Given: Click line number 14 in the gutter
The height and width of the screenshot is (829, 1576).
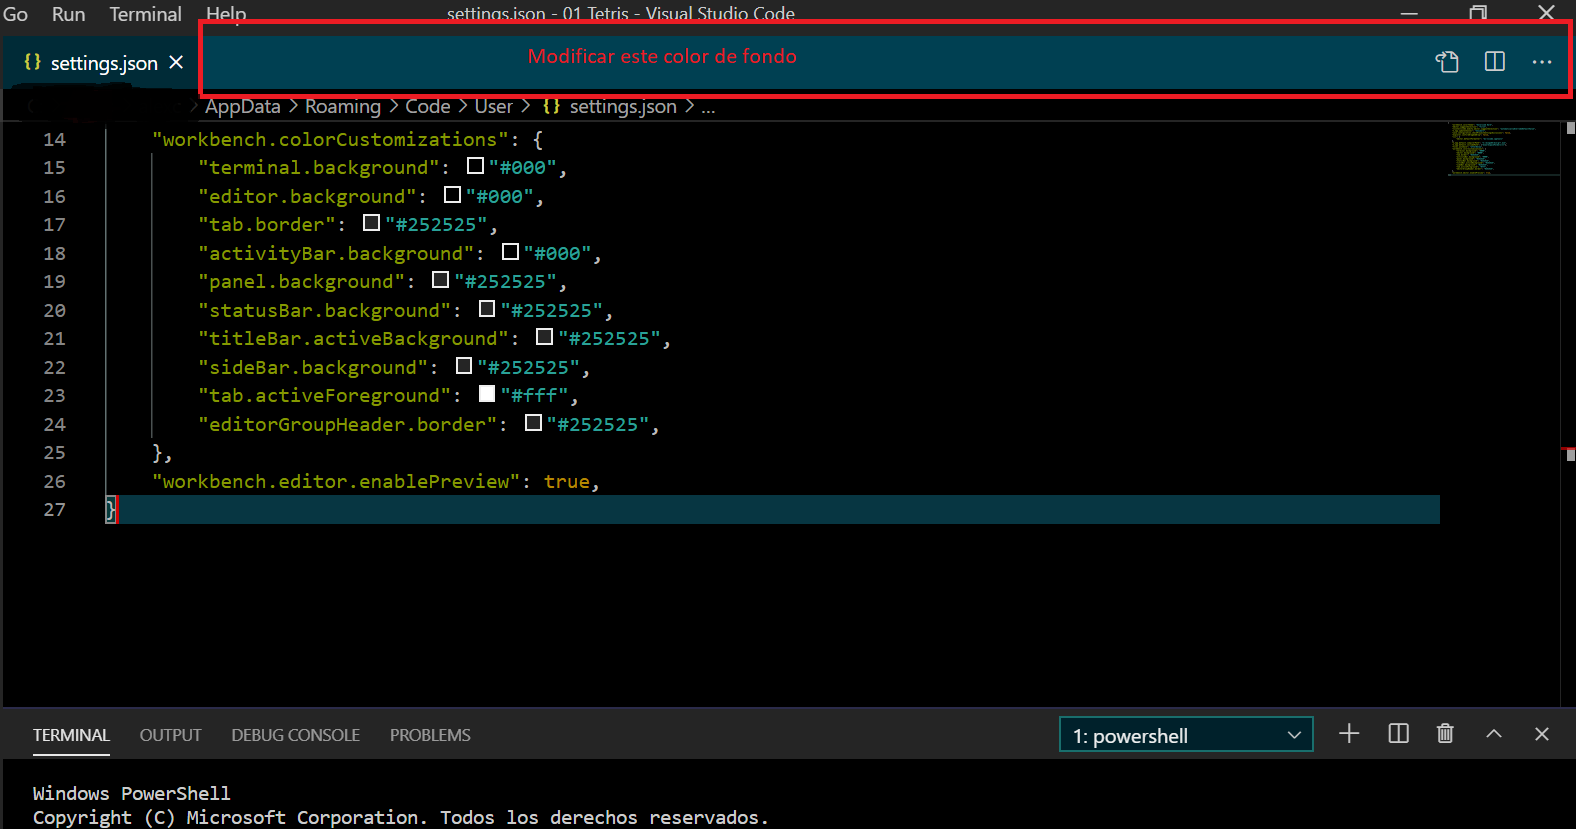Looking at the screenshot, I should (x=54, y=140).
